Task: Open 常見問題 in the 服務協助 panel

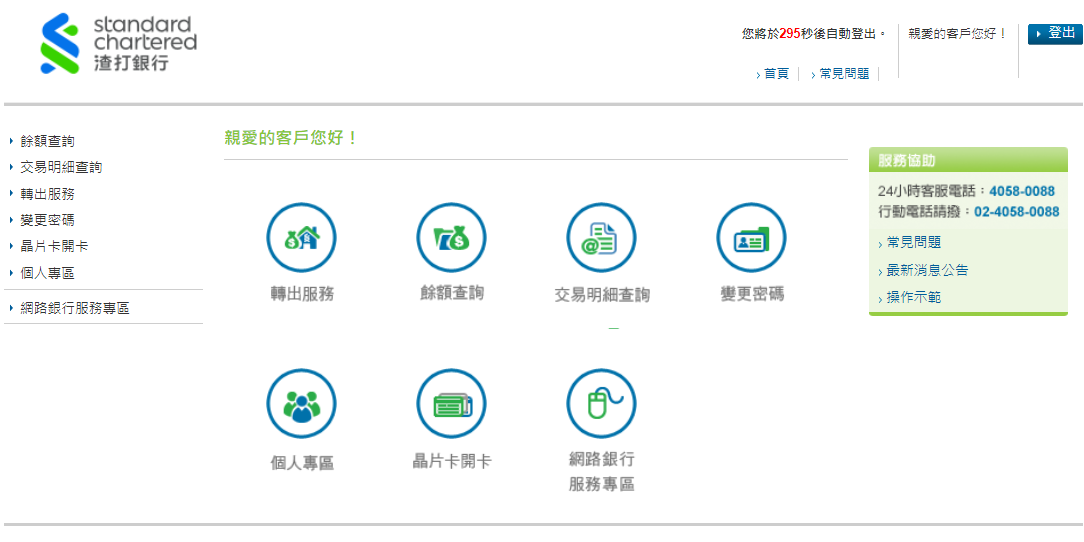Action: 913,243
